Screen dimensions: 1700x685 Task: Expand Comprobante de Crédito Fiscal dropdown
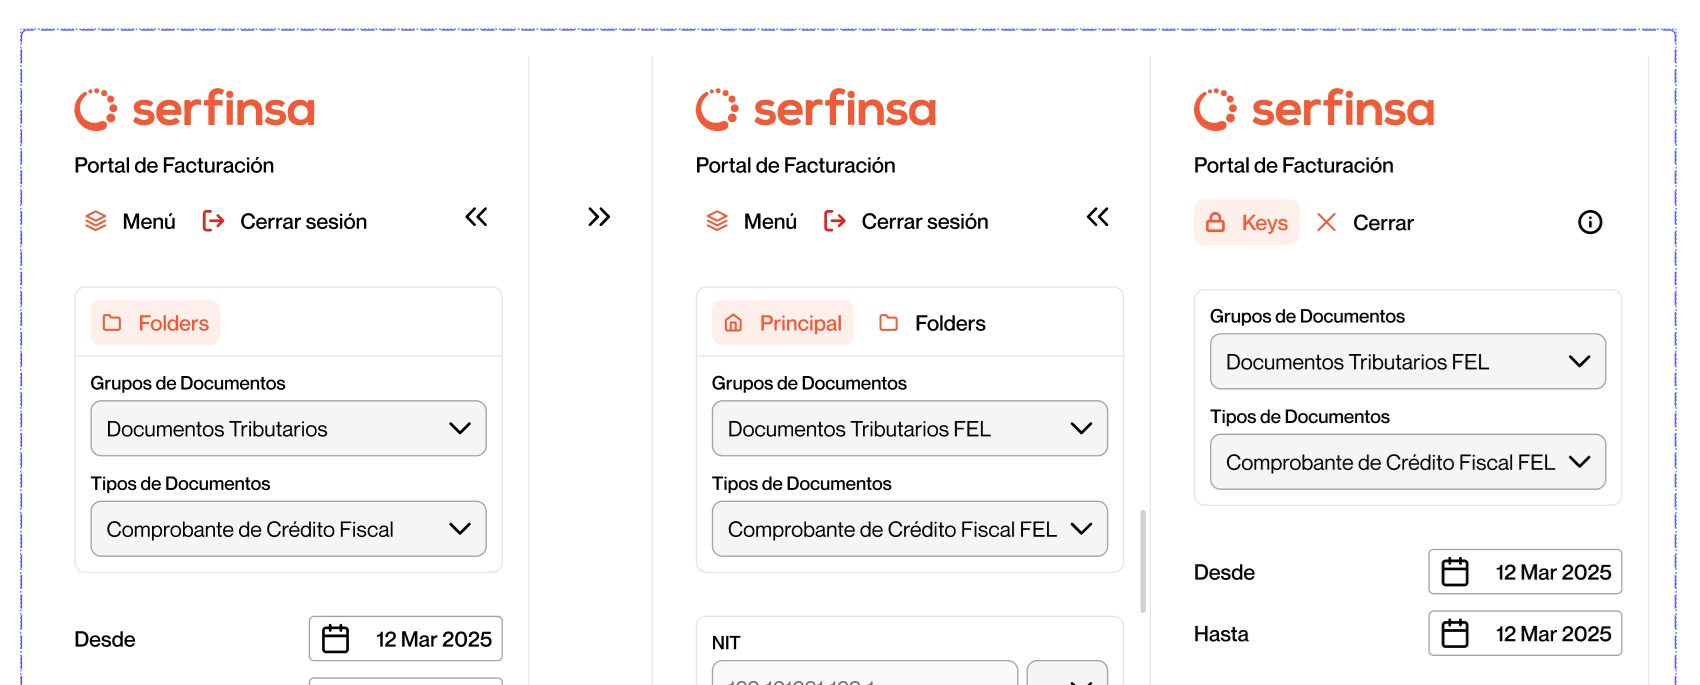(288, 529)
